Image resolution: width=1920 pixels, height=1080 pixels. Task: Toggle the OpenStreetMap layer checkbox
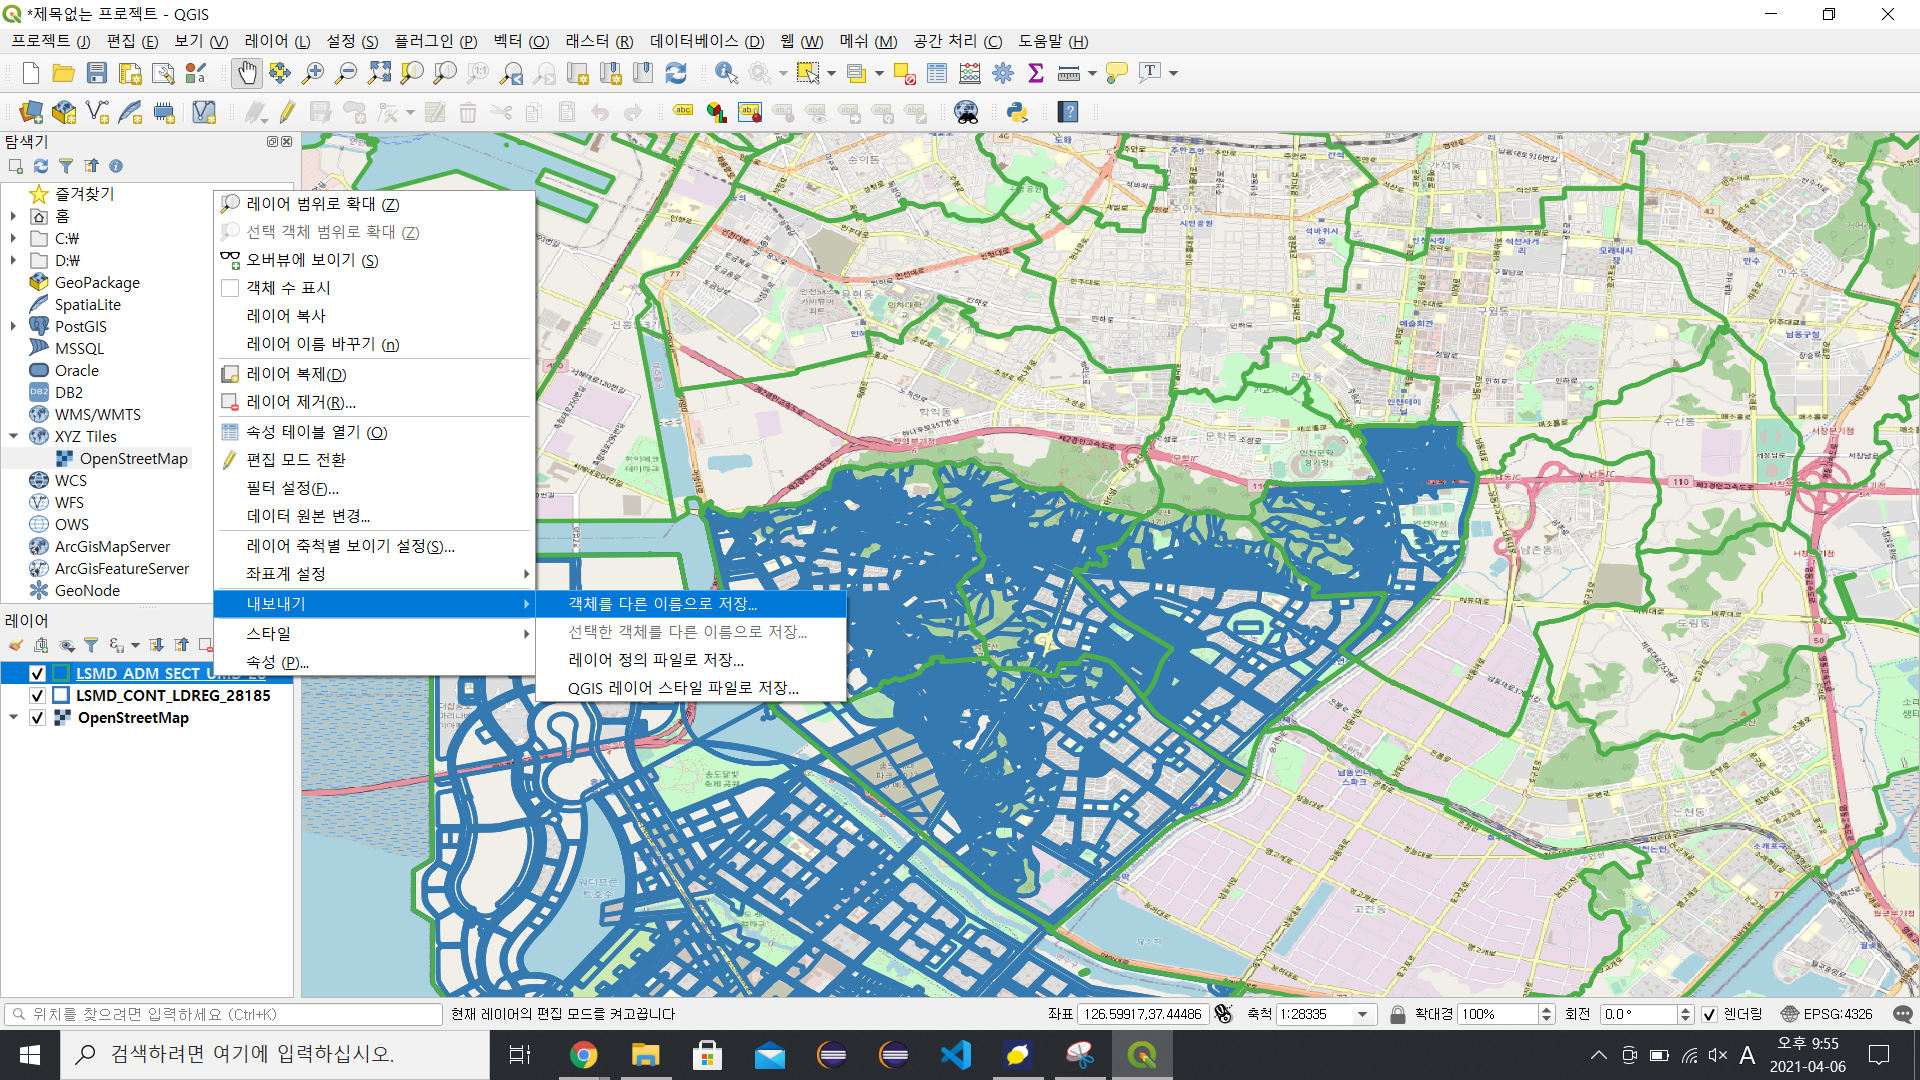click(x=37, y=718)
